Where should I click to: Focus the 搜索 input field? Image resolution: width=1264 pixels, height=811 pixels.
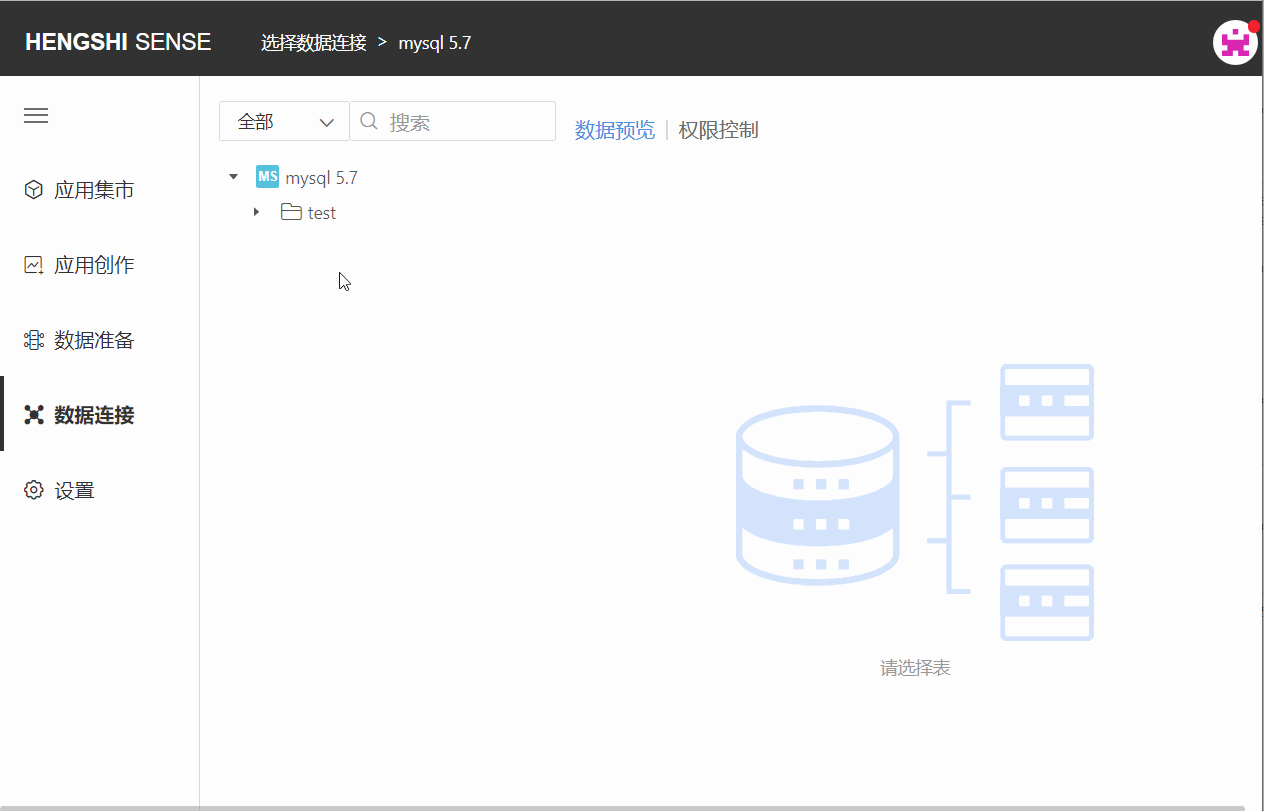(x=452, y=121)
